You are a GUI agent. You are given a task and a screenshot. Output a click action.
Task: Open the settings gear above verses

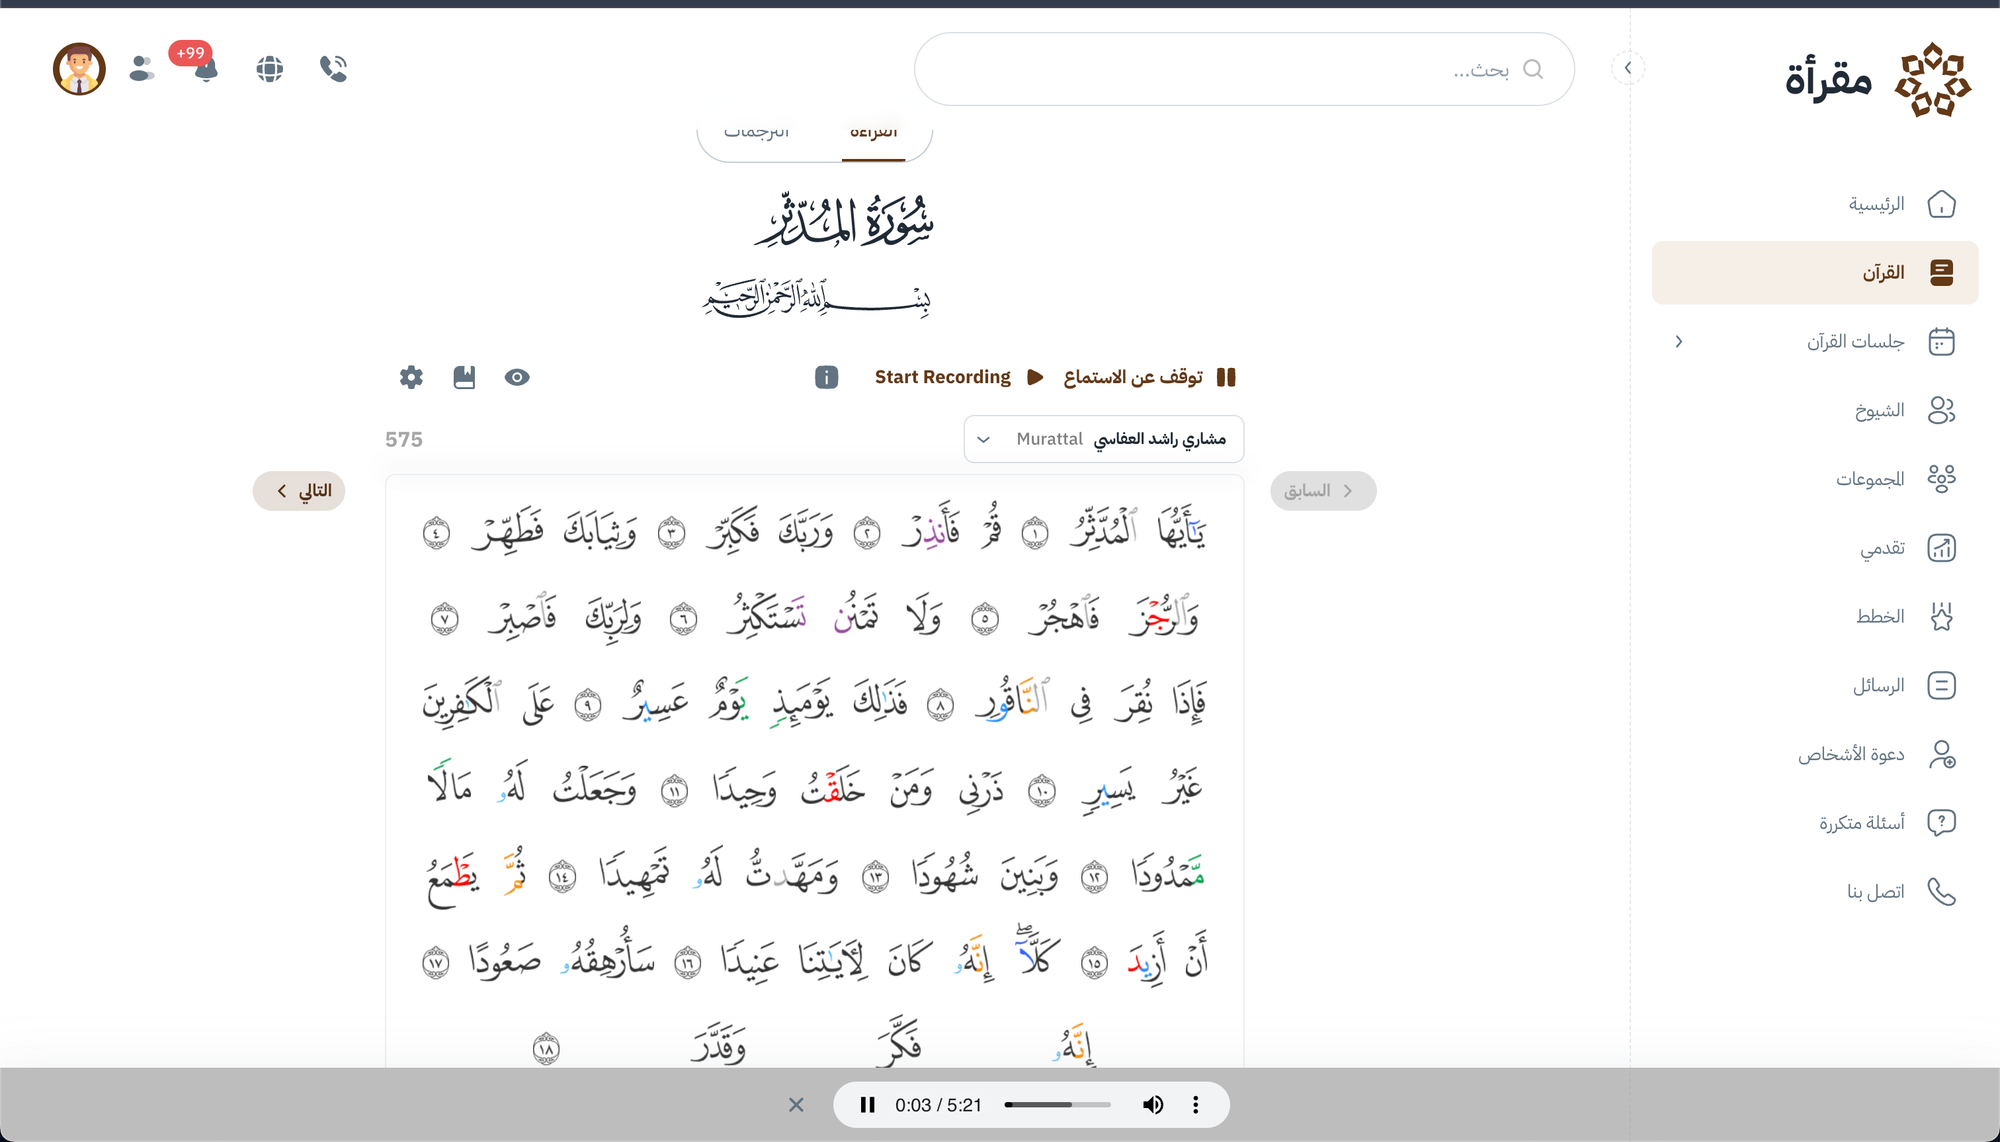[411, 377]
